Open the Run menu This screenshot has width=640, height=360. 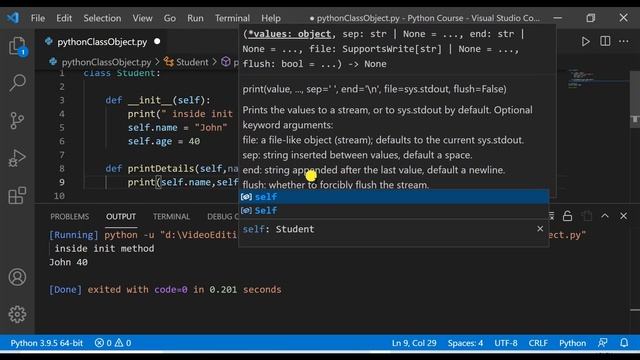pos(195,18)
